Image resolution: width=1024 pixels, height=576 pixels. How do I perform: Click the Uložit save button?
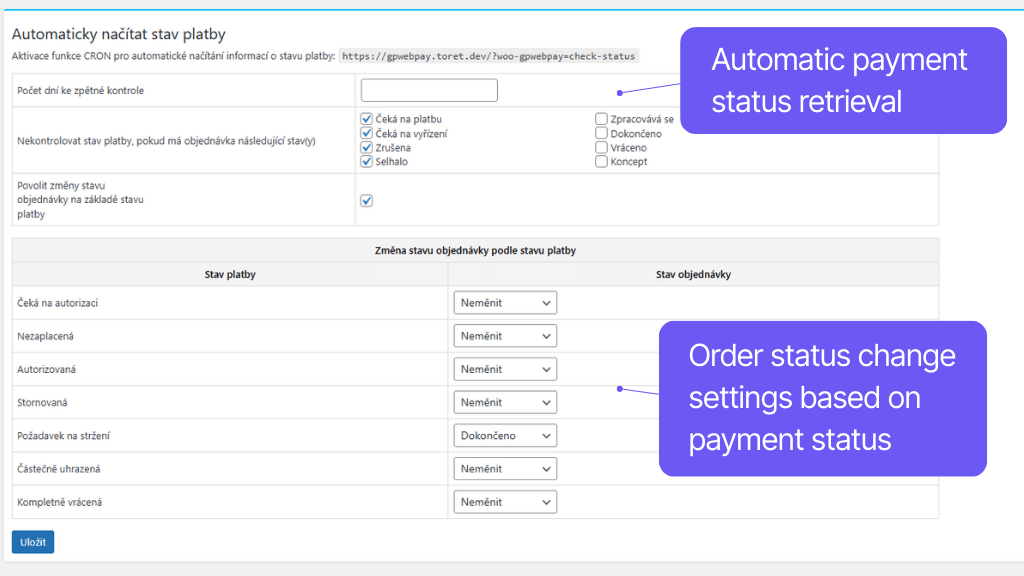(x=33, y=542)
